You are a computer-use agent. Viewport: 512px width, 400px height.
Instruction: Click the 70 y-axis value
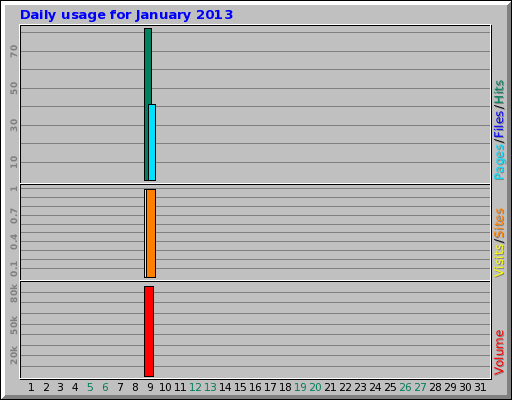[14, 51]
